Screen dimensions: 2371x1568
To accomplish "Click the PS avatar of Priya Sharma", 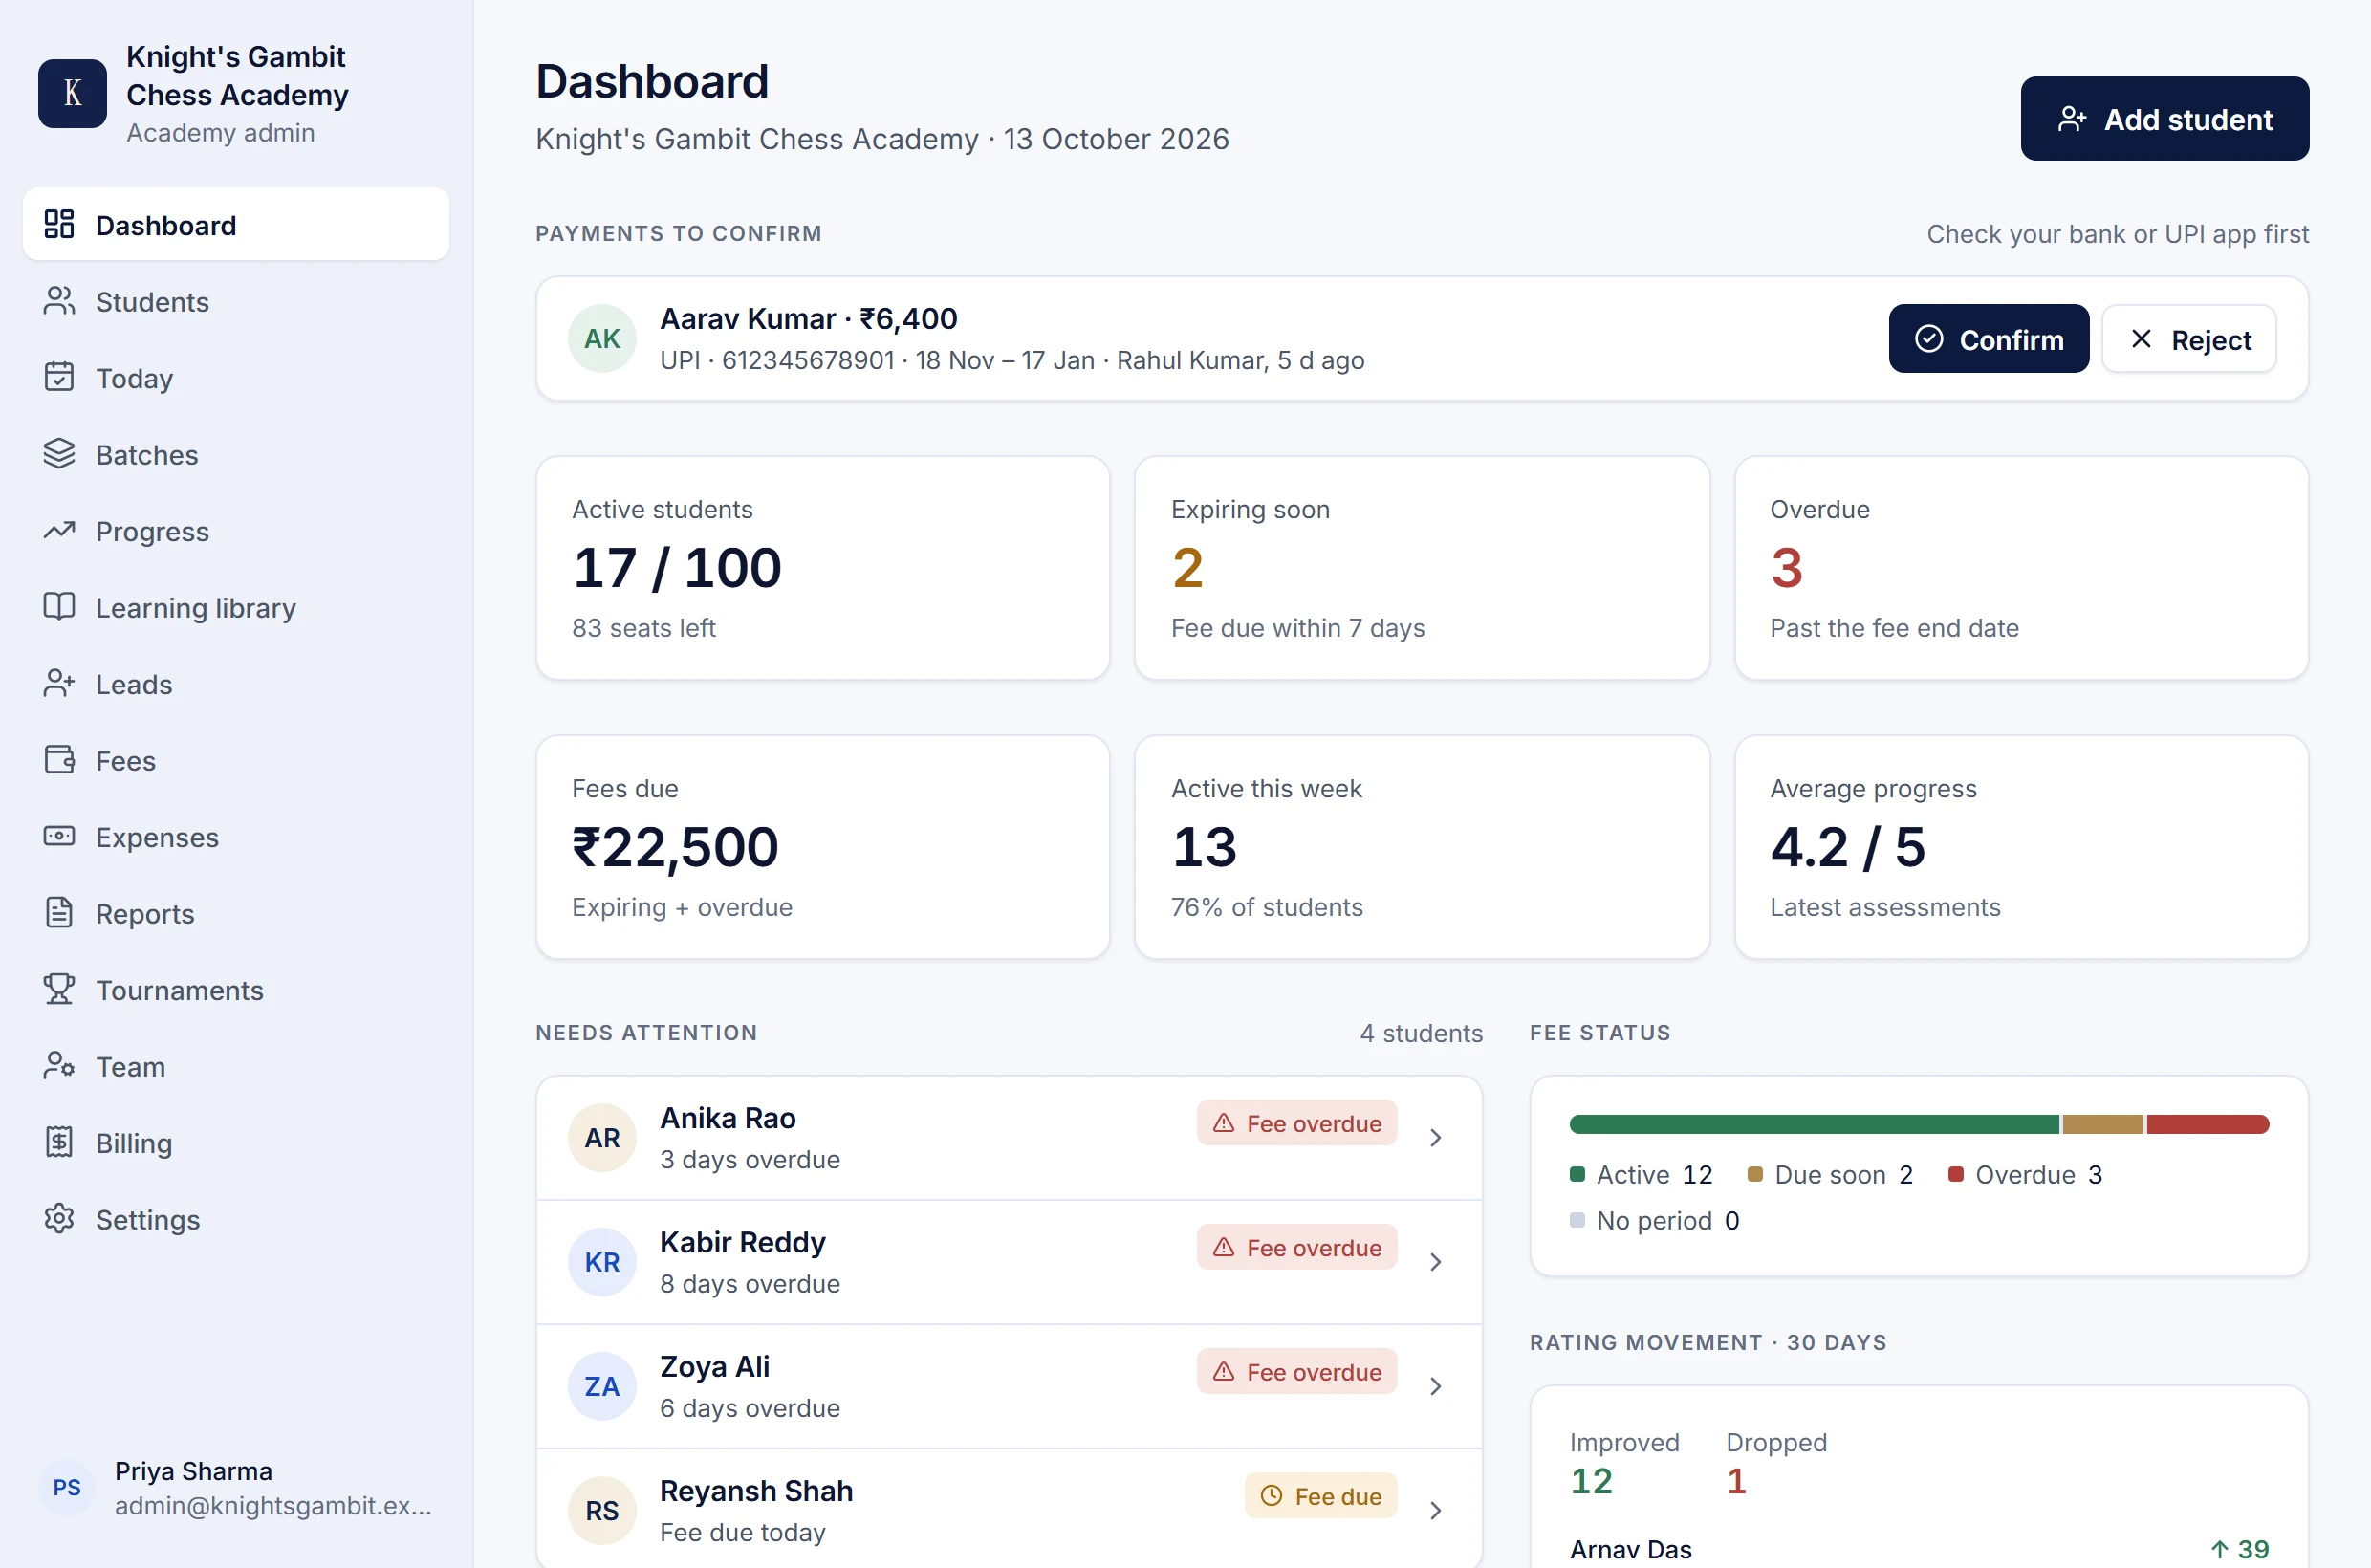I will click(x=66, y=1488).
